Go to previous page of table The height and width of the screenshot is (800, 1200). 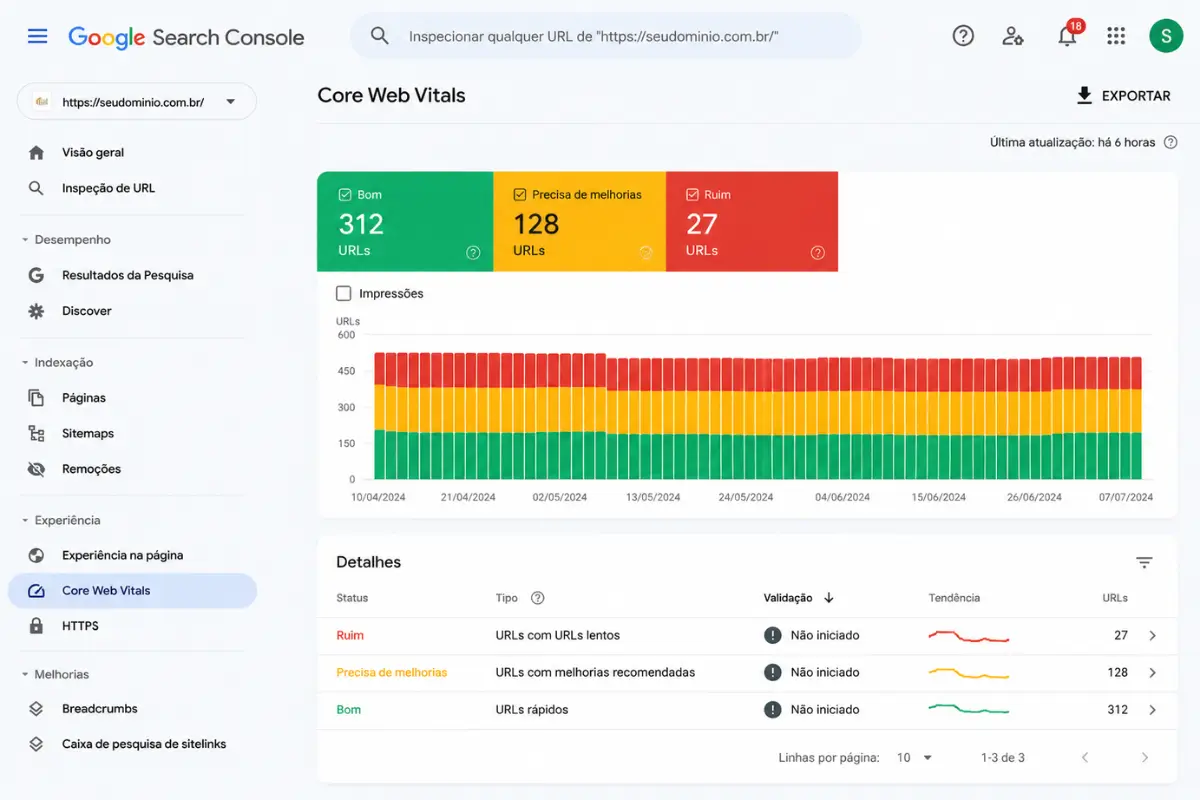[x=1085, y=758]
